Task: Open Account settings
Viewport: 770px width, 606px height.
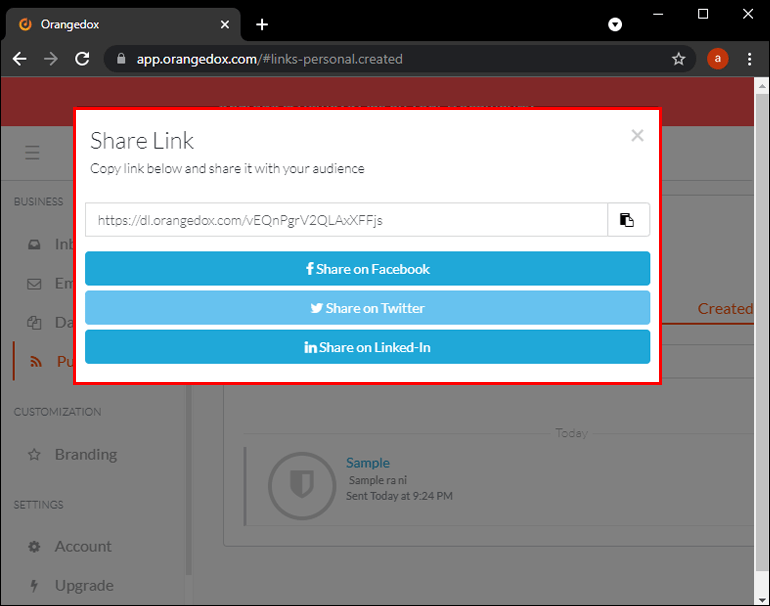Action: click(x=83, y=546)
